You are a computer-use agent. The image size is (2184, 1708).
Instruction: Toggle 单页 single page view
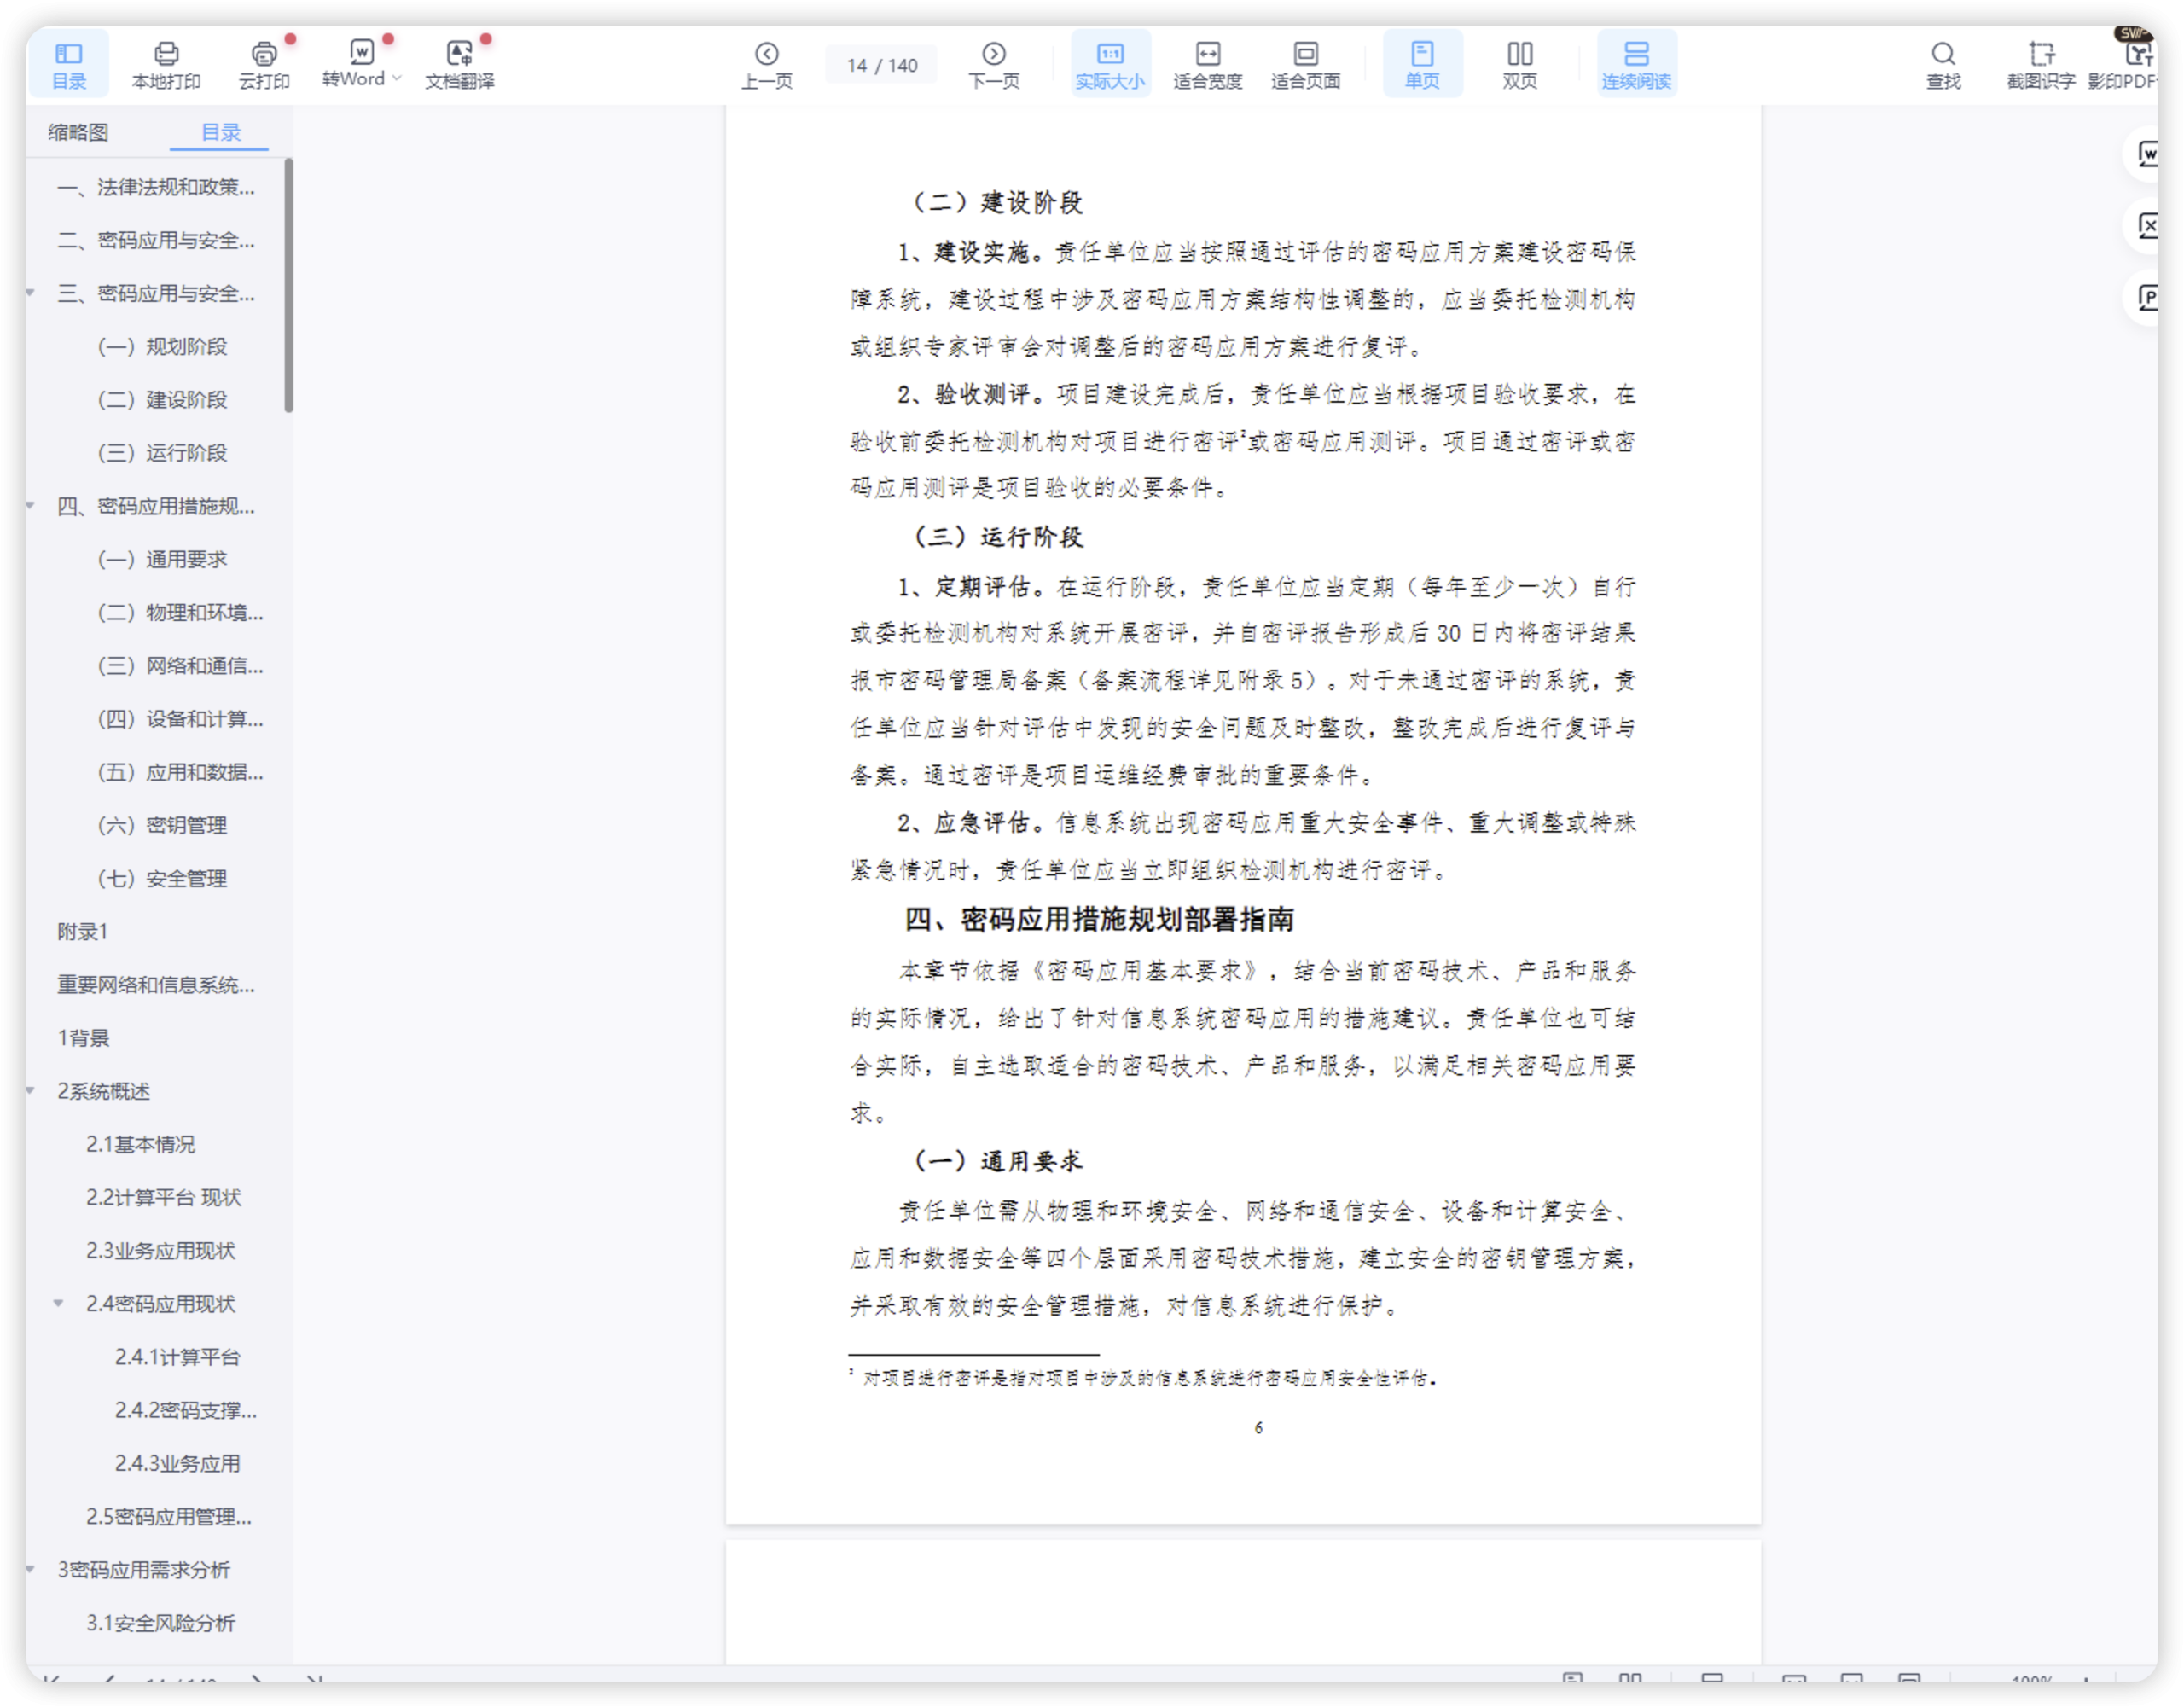[x=1421, y=62]
